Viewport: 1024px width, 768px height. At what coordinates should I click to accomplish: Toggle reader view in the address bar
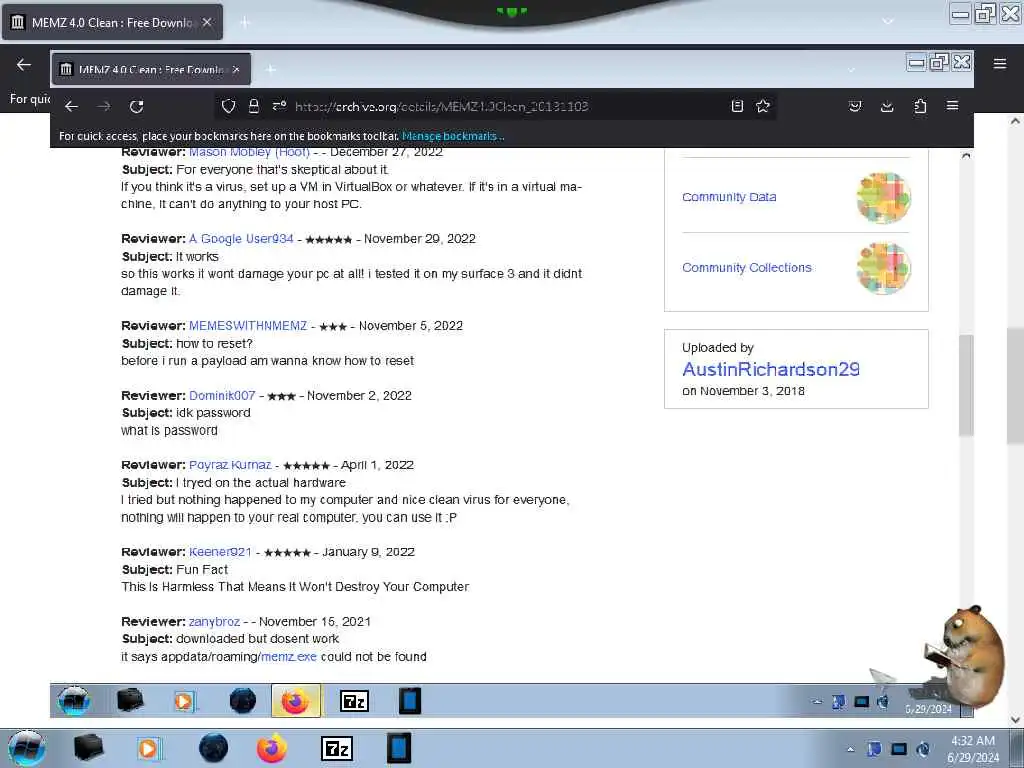click(737, 106)
